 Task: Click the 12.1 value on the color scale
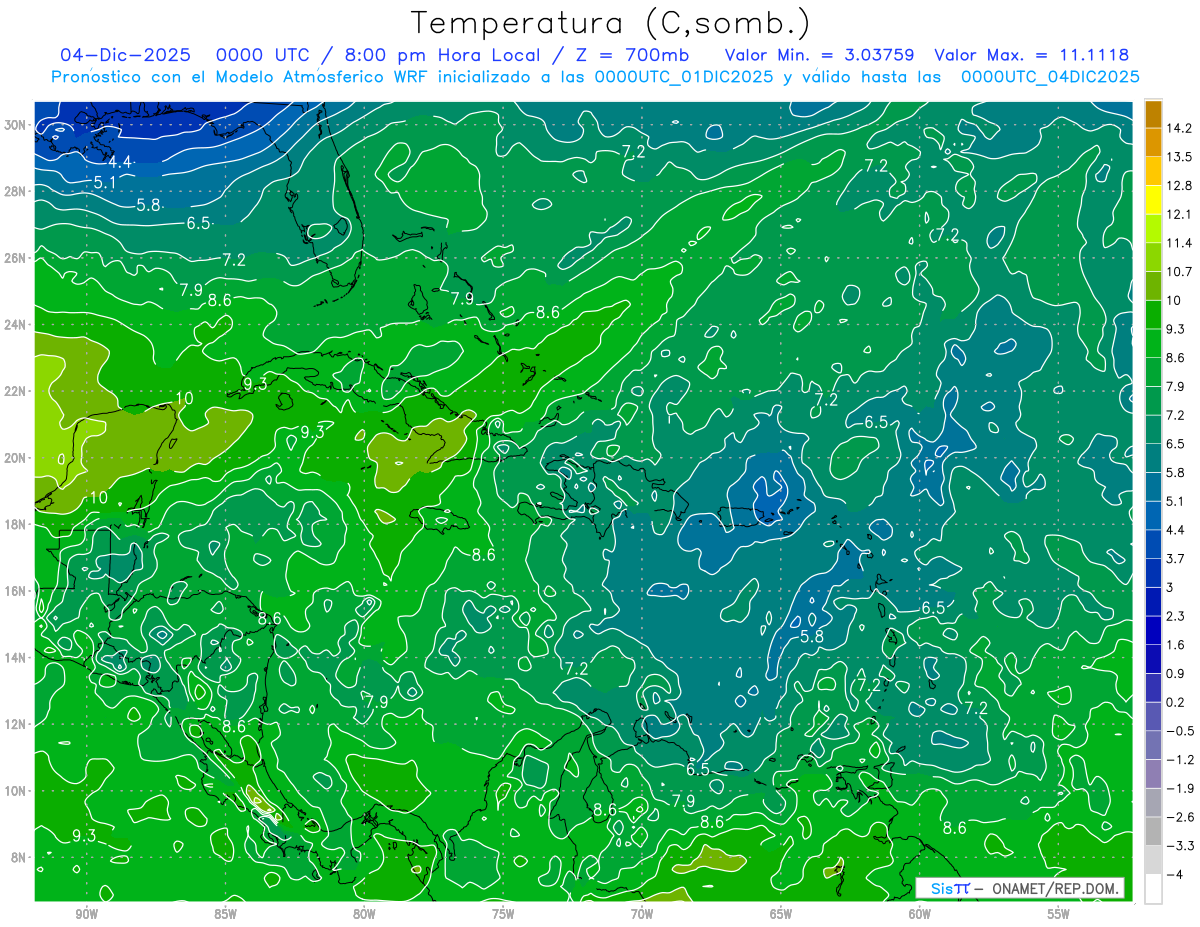pyautogui.click(x=1180, y=215)
